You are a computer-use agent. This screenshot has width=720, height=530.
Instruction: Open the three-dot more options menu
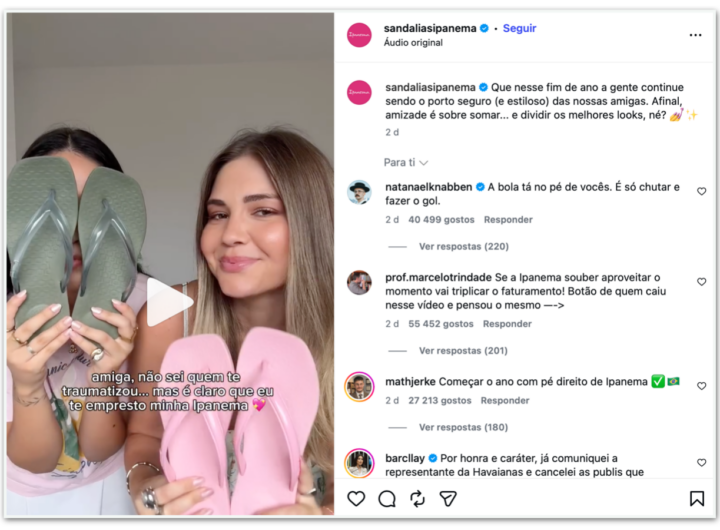tap(695, 35)
